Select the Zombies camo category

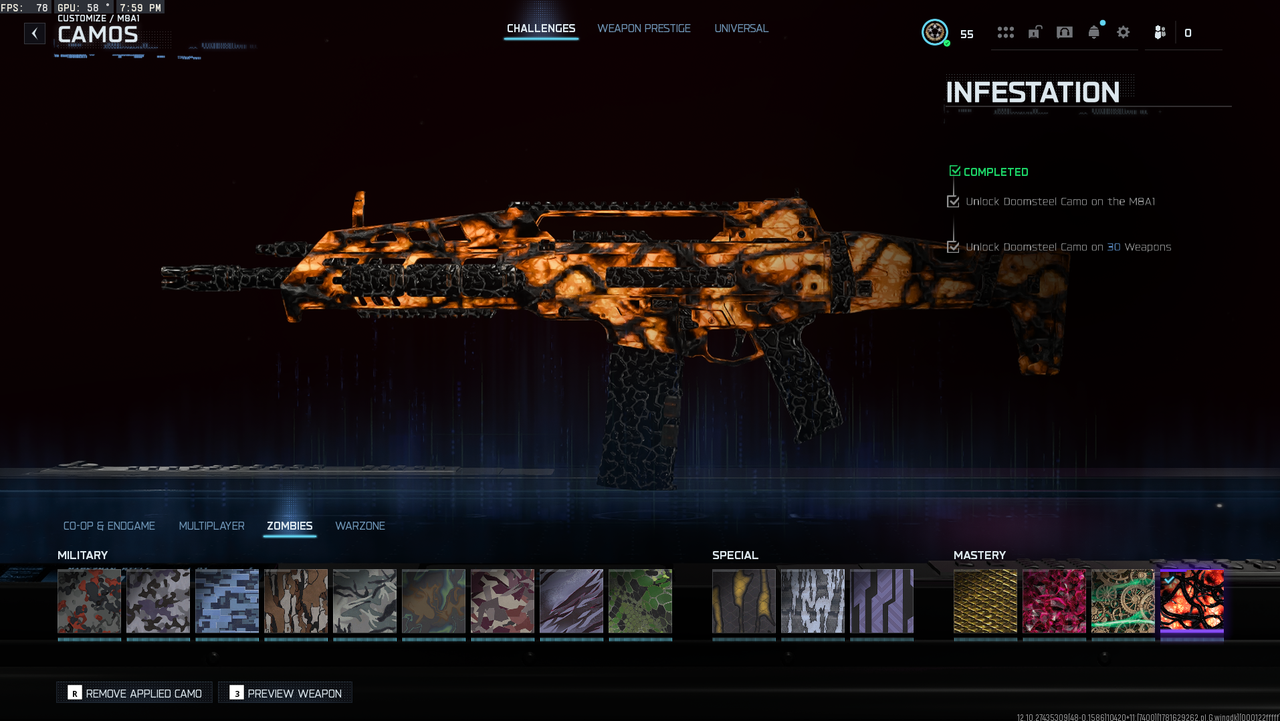(x=290, y=526)
